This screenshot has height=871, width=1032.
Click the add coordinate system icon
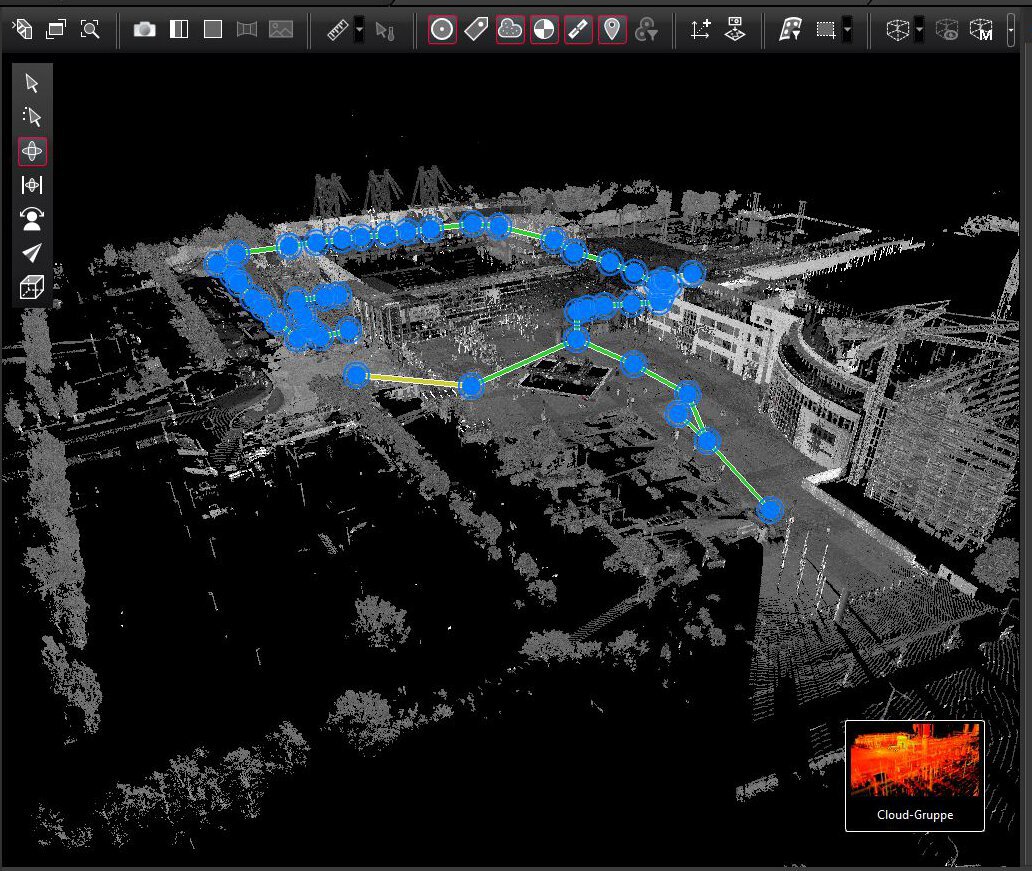pos(700,29)
